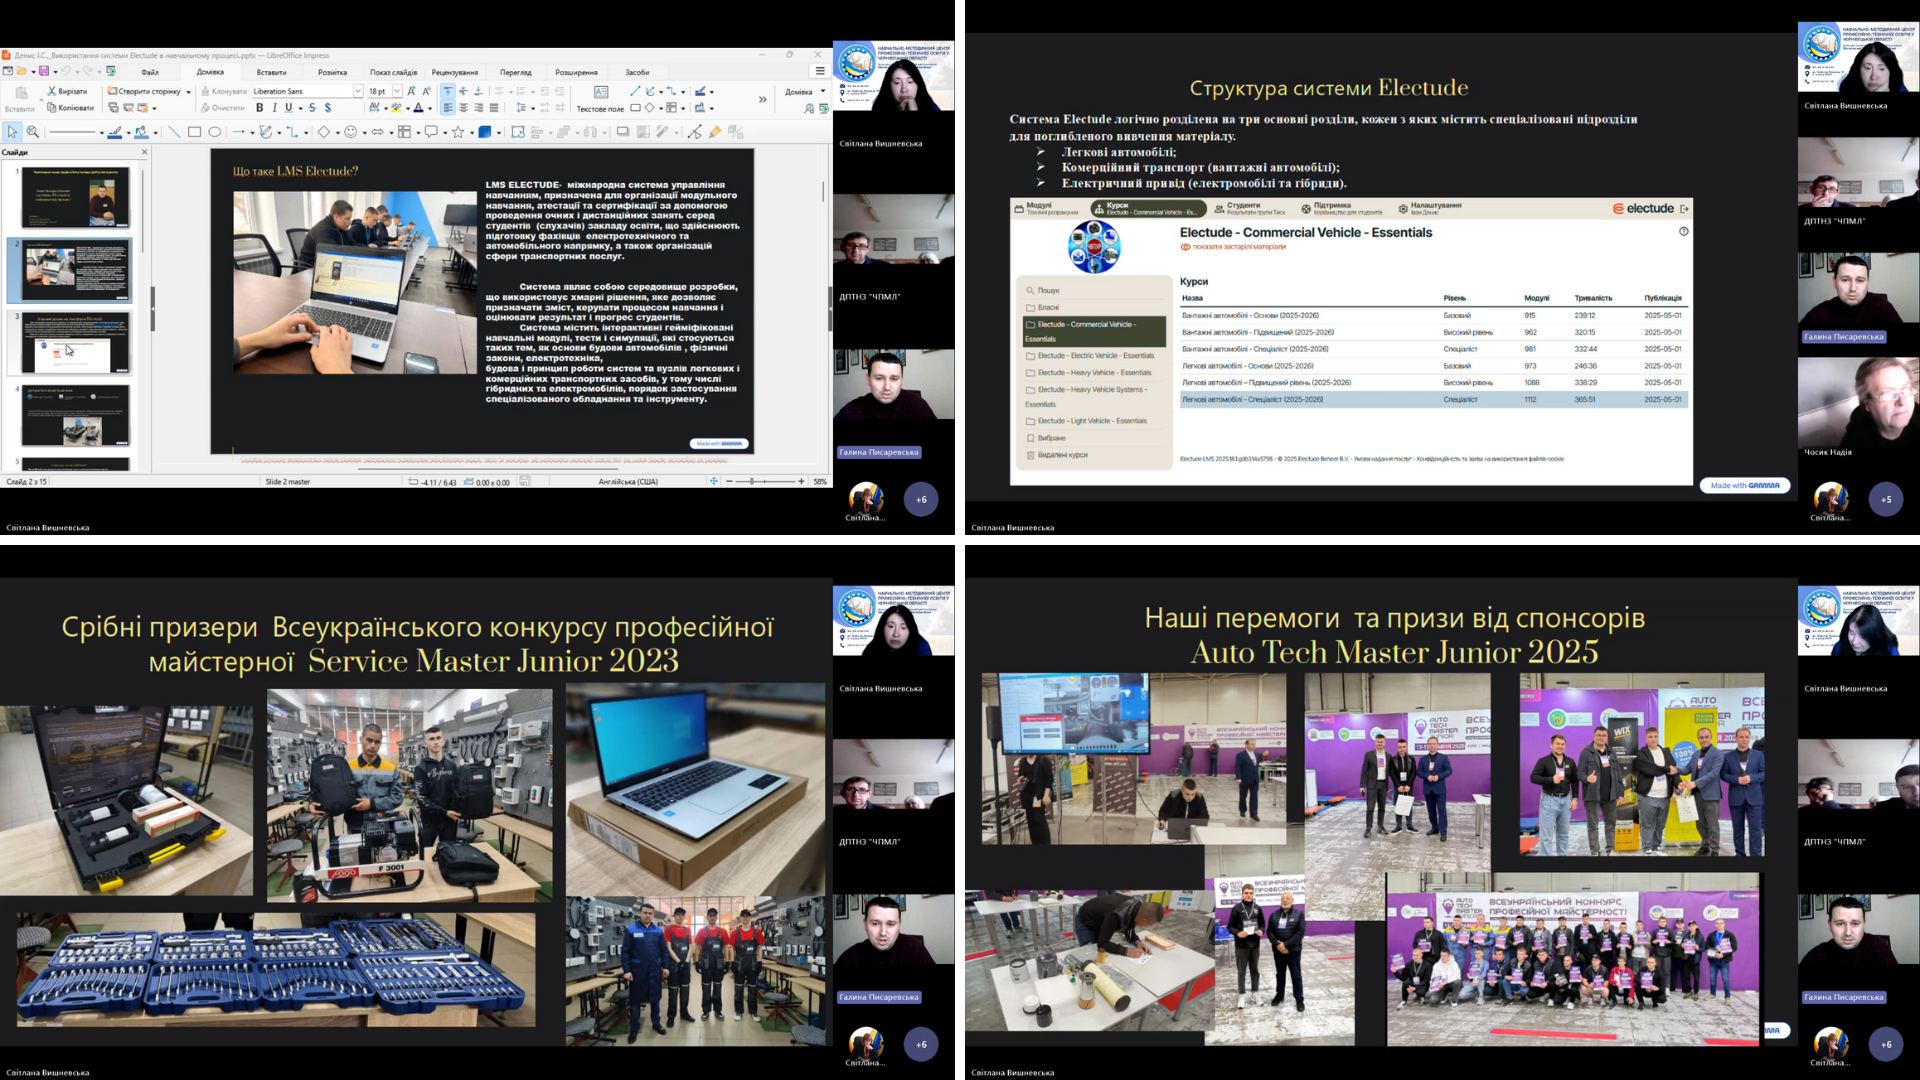Expand the Створити сторінку dropdown arrow
1920x1080 pixels.
coord(188,92)
